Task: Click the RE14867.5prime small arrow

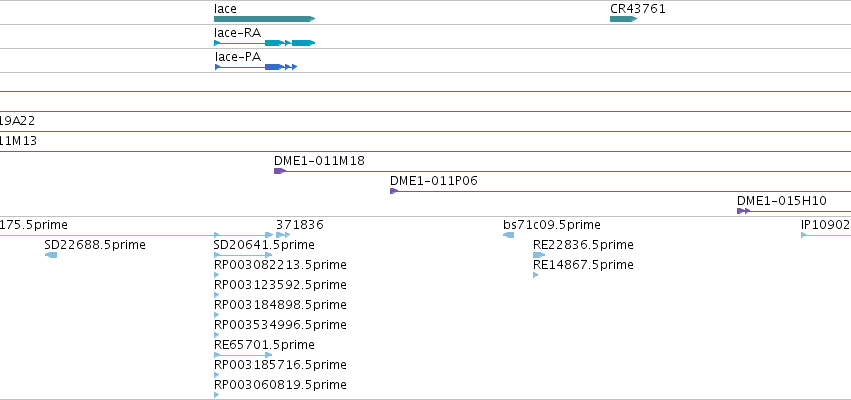Action: (x=536, y=275)
